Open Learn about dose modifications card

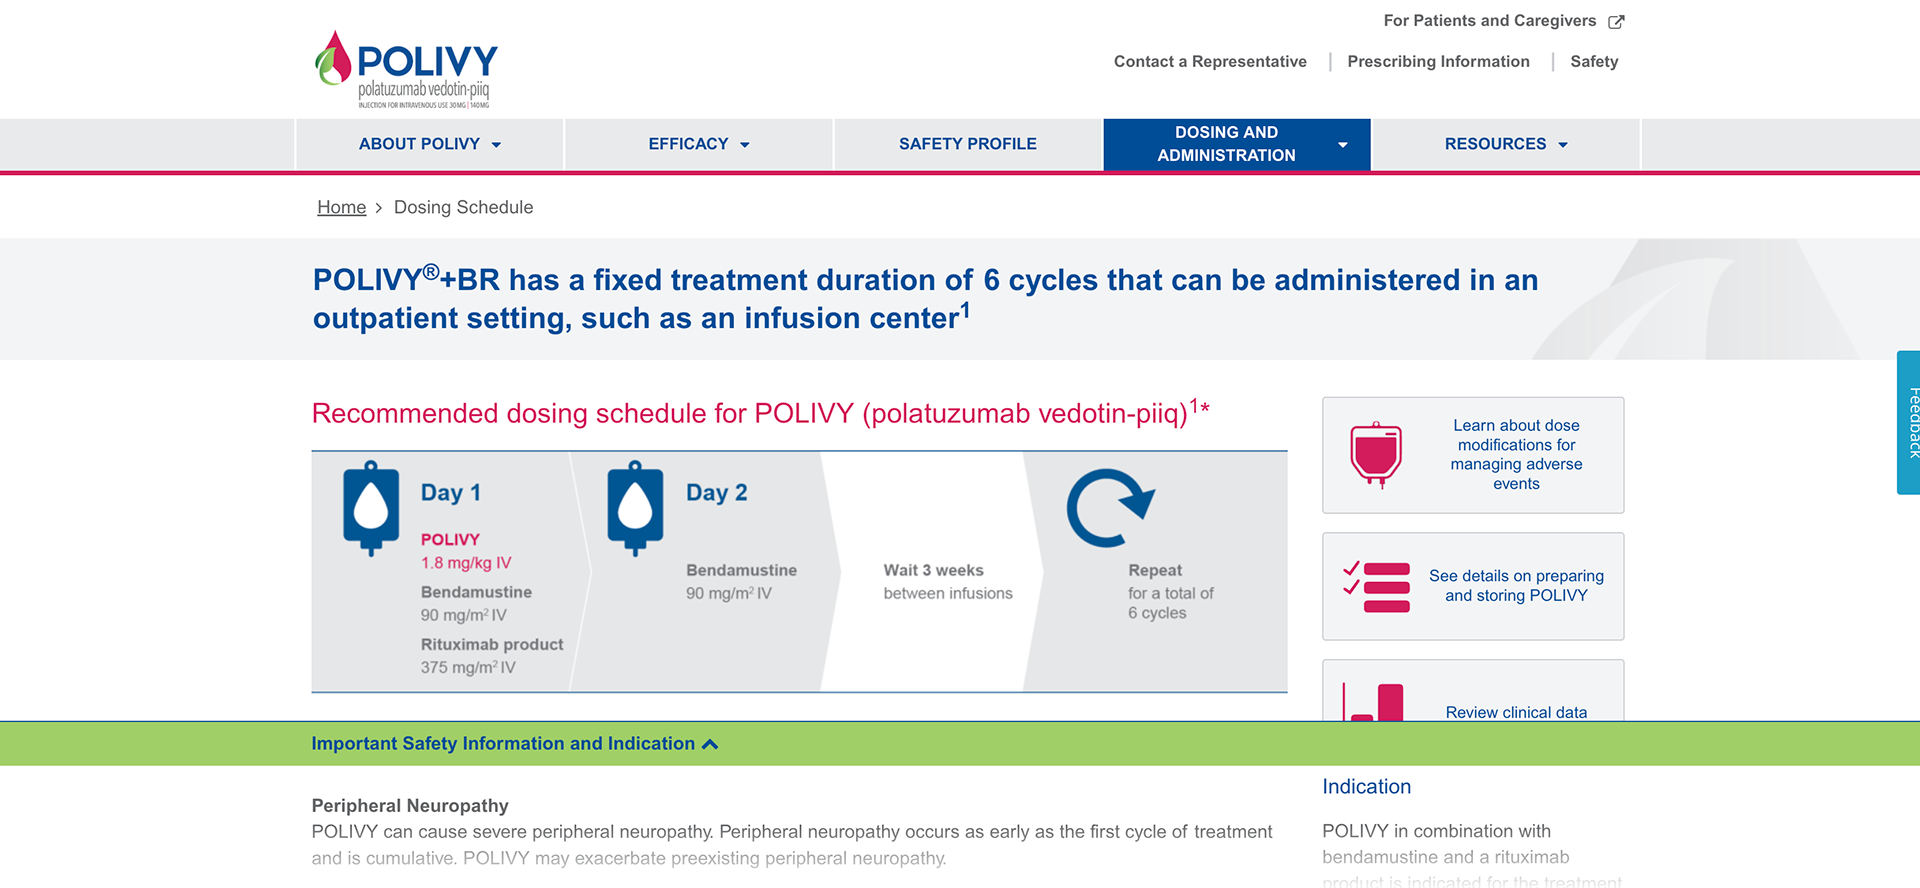1473,455
